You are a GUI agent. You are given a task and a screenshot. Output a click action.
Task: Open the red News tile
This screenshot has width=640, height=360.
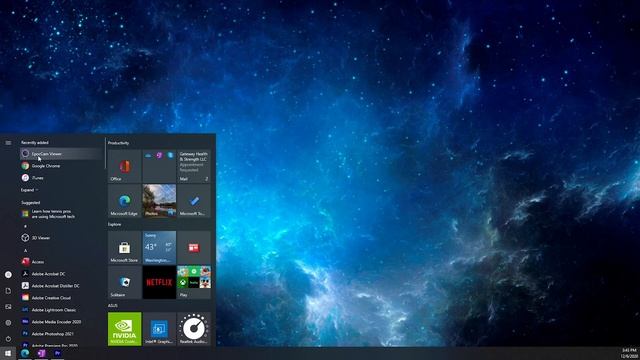(x=194, y=247)
